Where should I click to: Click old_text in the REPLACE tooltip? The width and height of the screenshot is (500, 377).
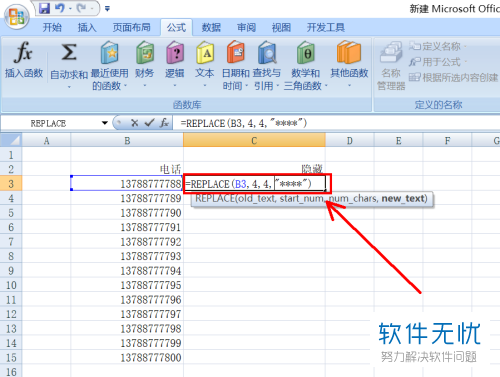tap(255, 199)
